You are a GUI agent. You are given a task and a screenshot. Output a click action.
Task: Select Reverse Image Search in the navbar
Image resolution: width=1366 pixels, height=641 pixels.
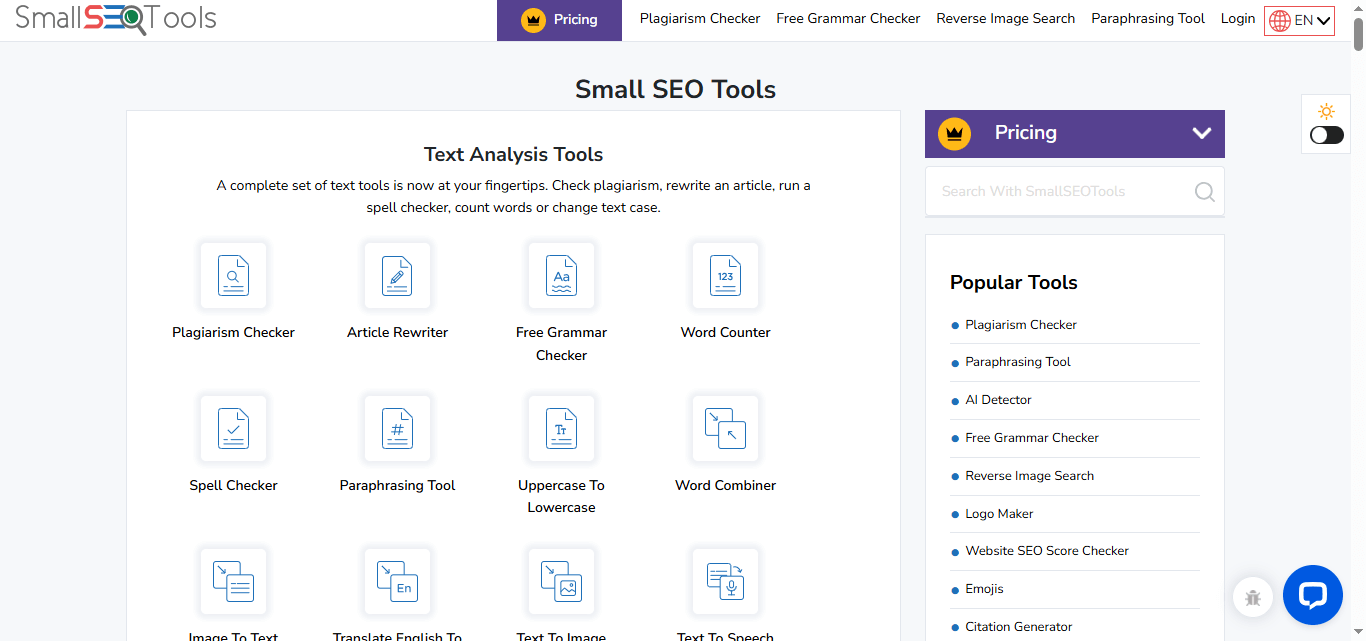(1005, 18)
